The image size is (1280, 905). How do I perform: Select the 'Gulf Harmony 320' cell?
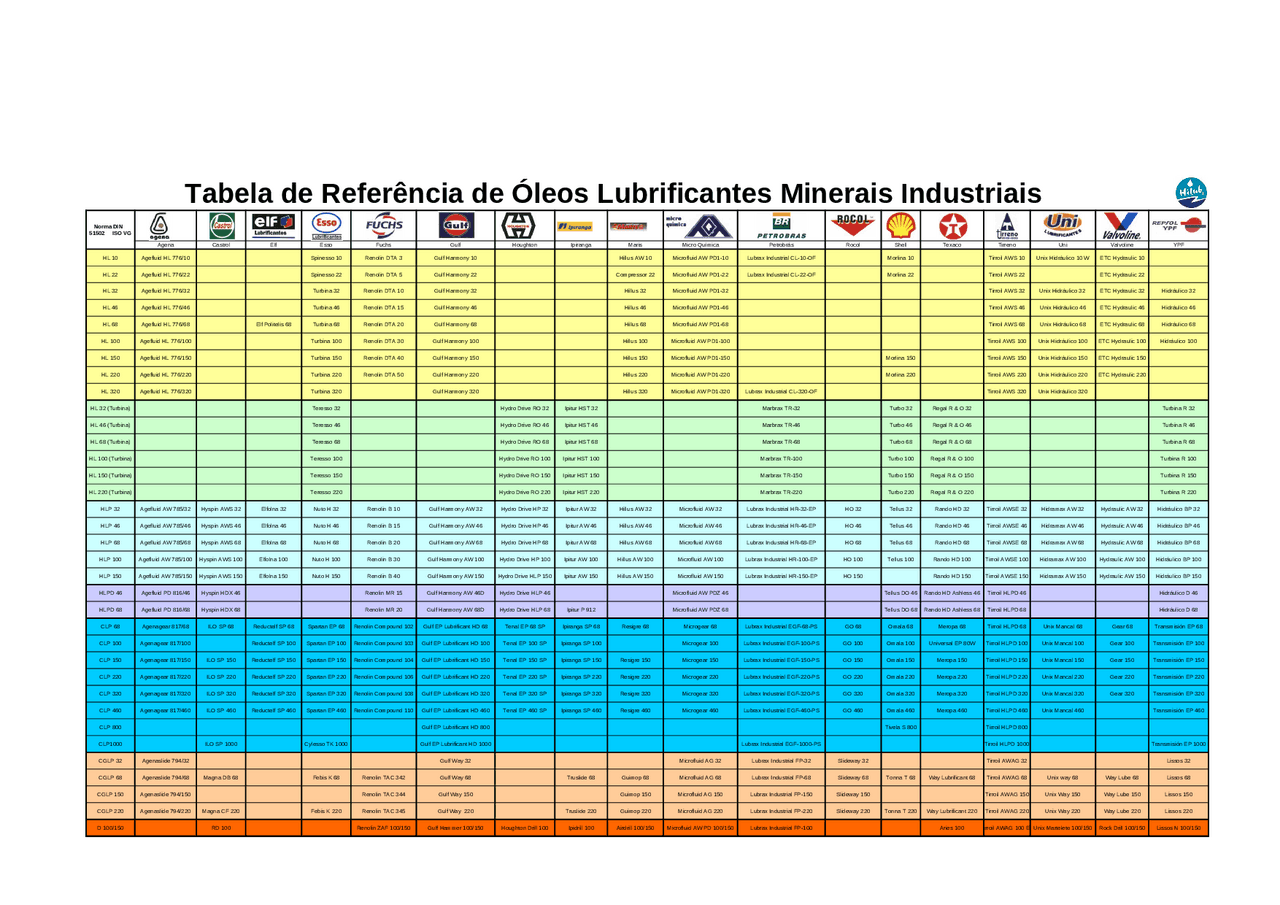[x=454, y=391]
